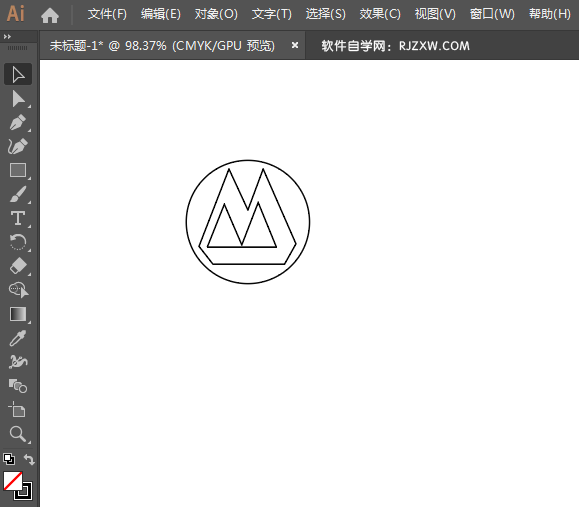Select the Rectangle tool

[x=18, y=171]
